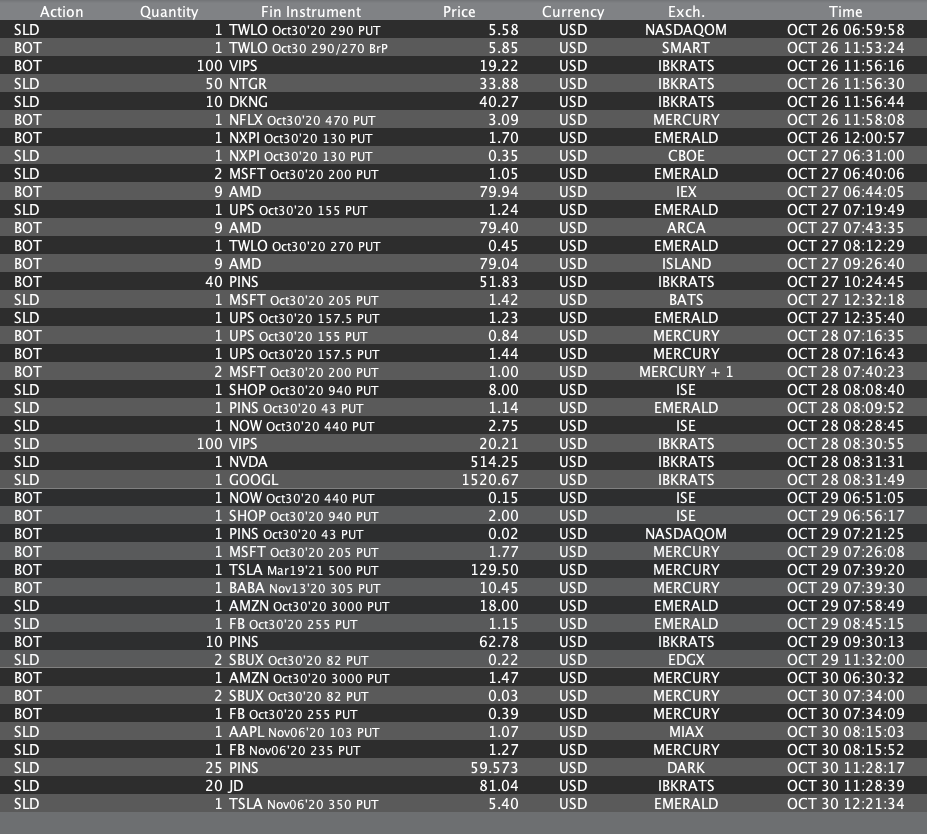Click the Quantity column header
Viewport: 927px width, 834px height.
168,12
